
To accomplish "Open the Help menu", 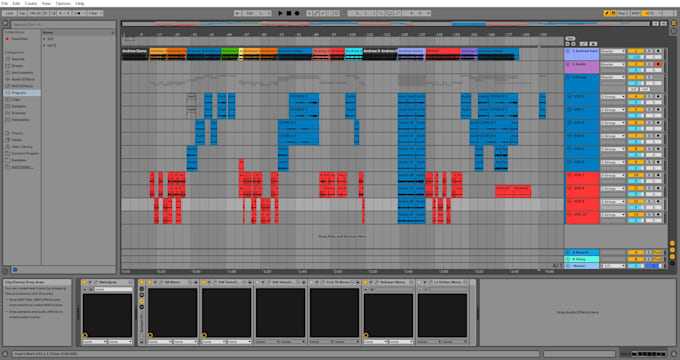I will tap(80, 3).
